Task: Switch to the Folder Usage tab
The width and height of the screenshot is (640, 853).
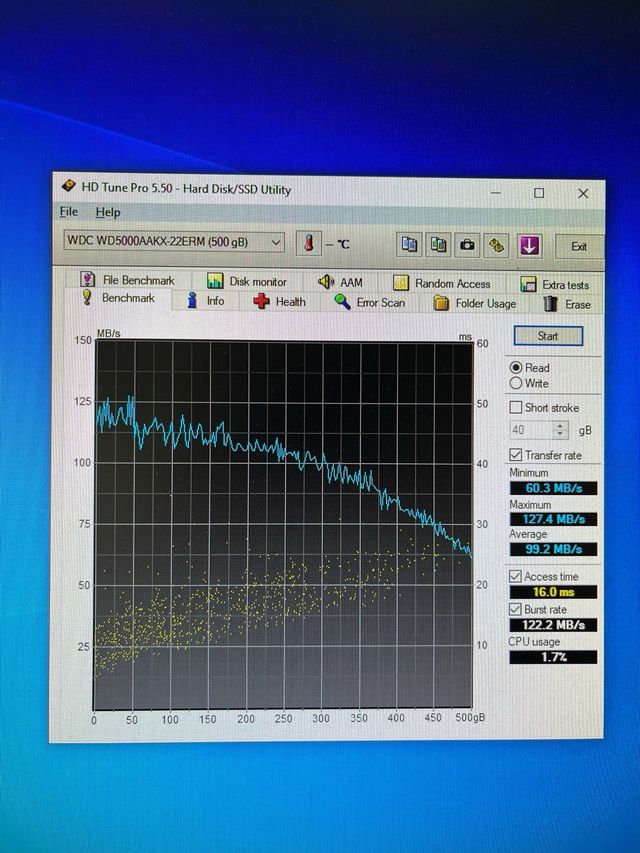Action: click(475, 304)
